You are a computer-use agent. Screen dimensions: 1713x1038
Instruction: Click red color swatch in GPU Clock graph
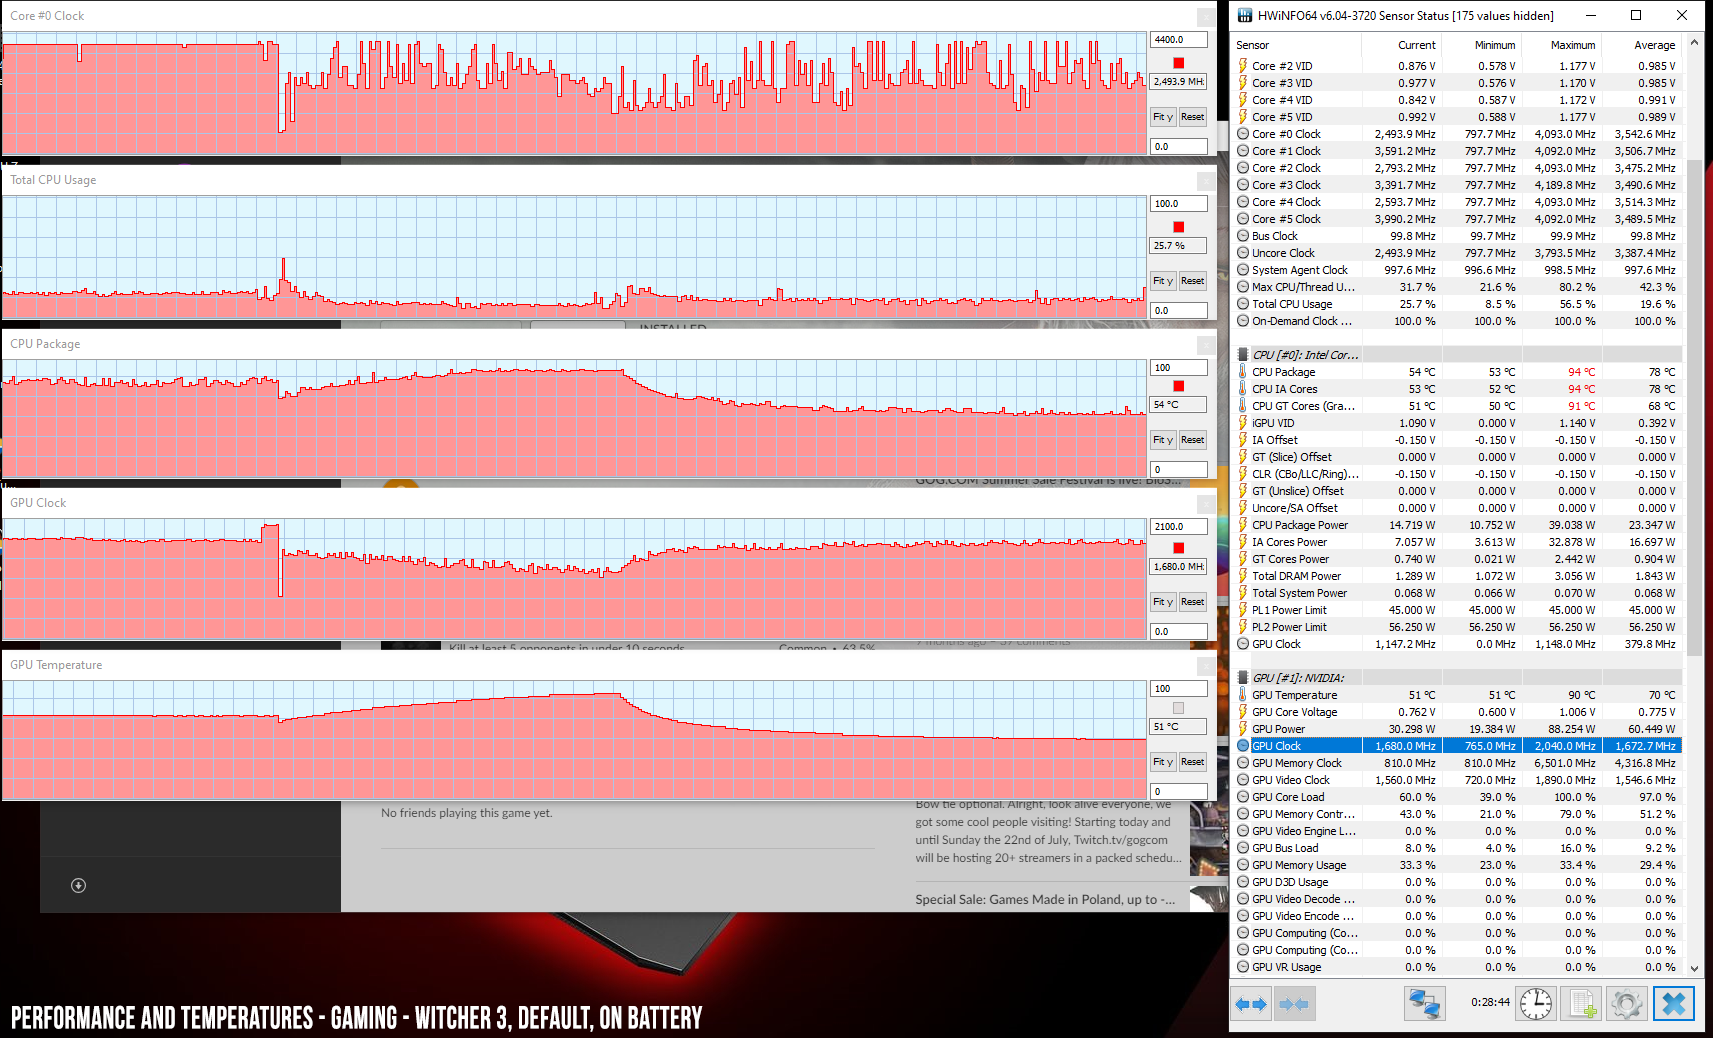pyautogui.click(x=1178, y=548)
